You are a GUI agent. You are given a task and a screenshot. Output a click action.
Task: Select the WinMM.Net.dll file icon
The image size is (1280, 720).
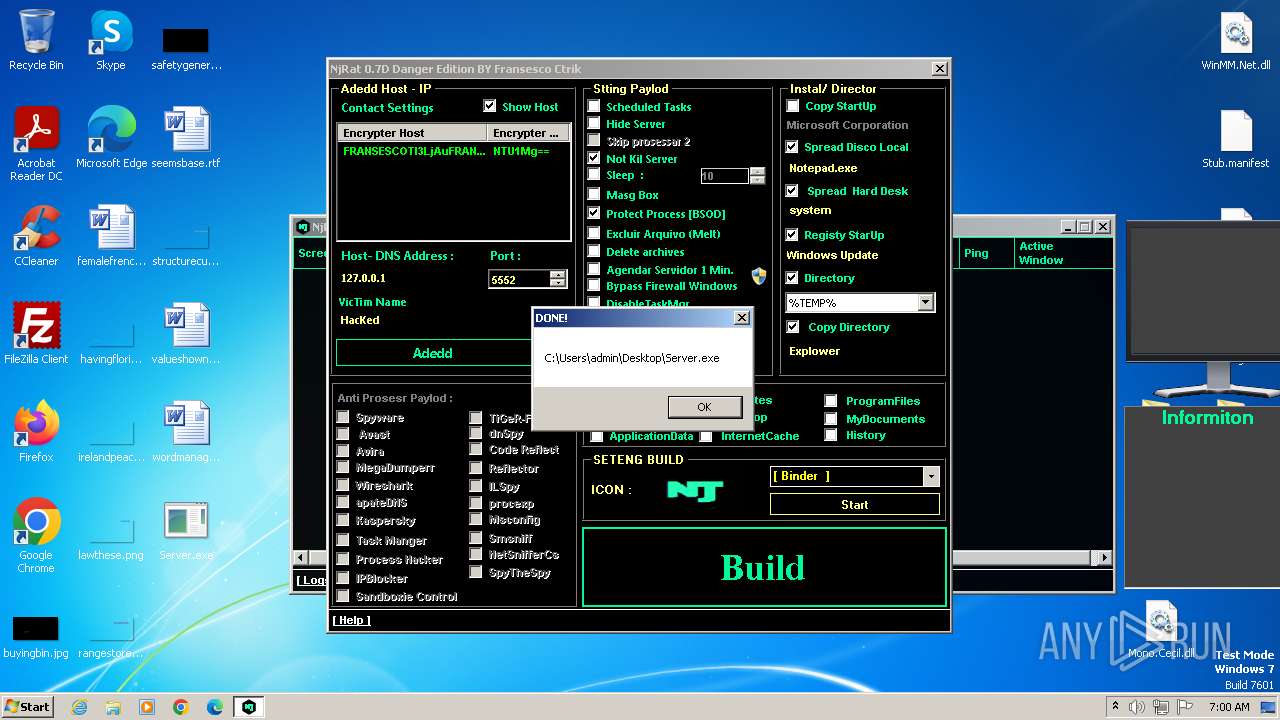[1236, 40]
